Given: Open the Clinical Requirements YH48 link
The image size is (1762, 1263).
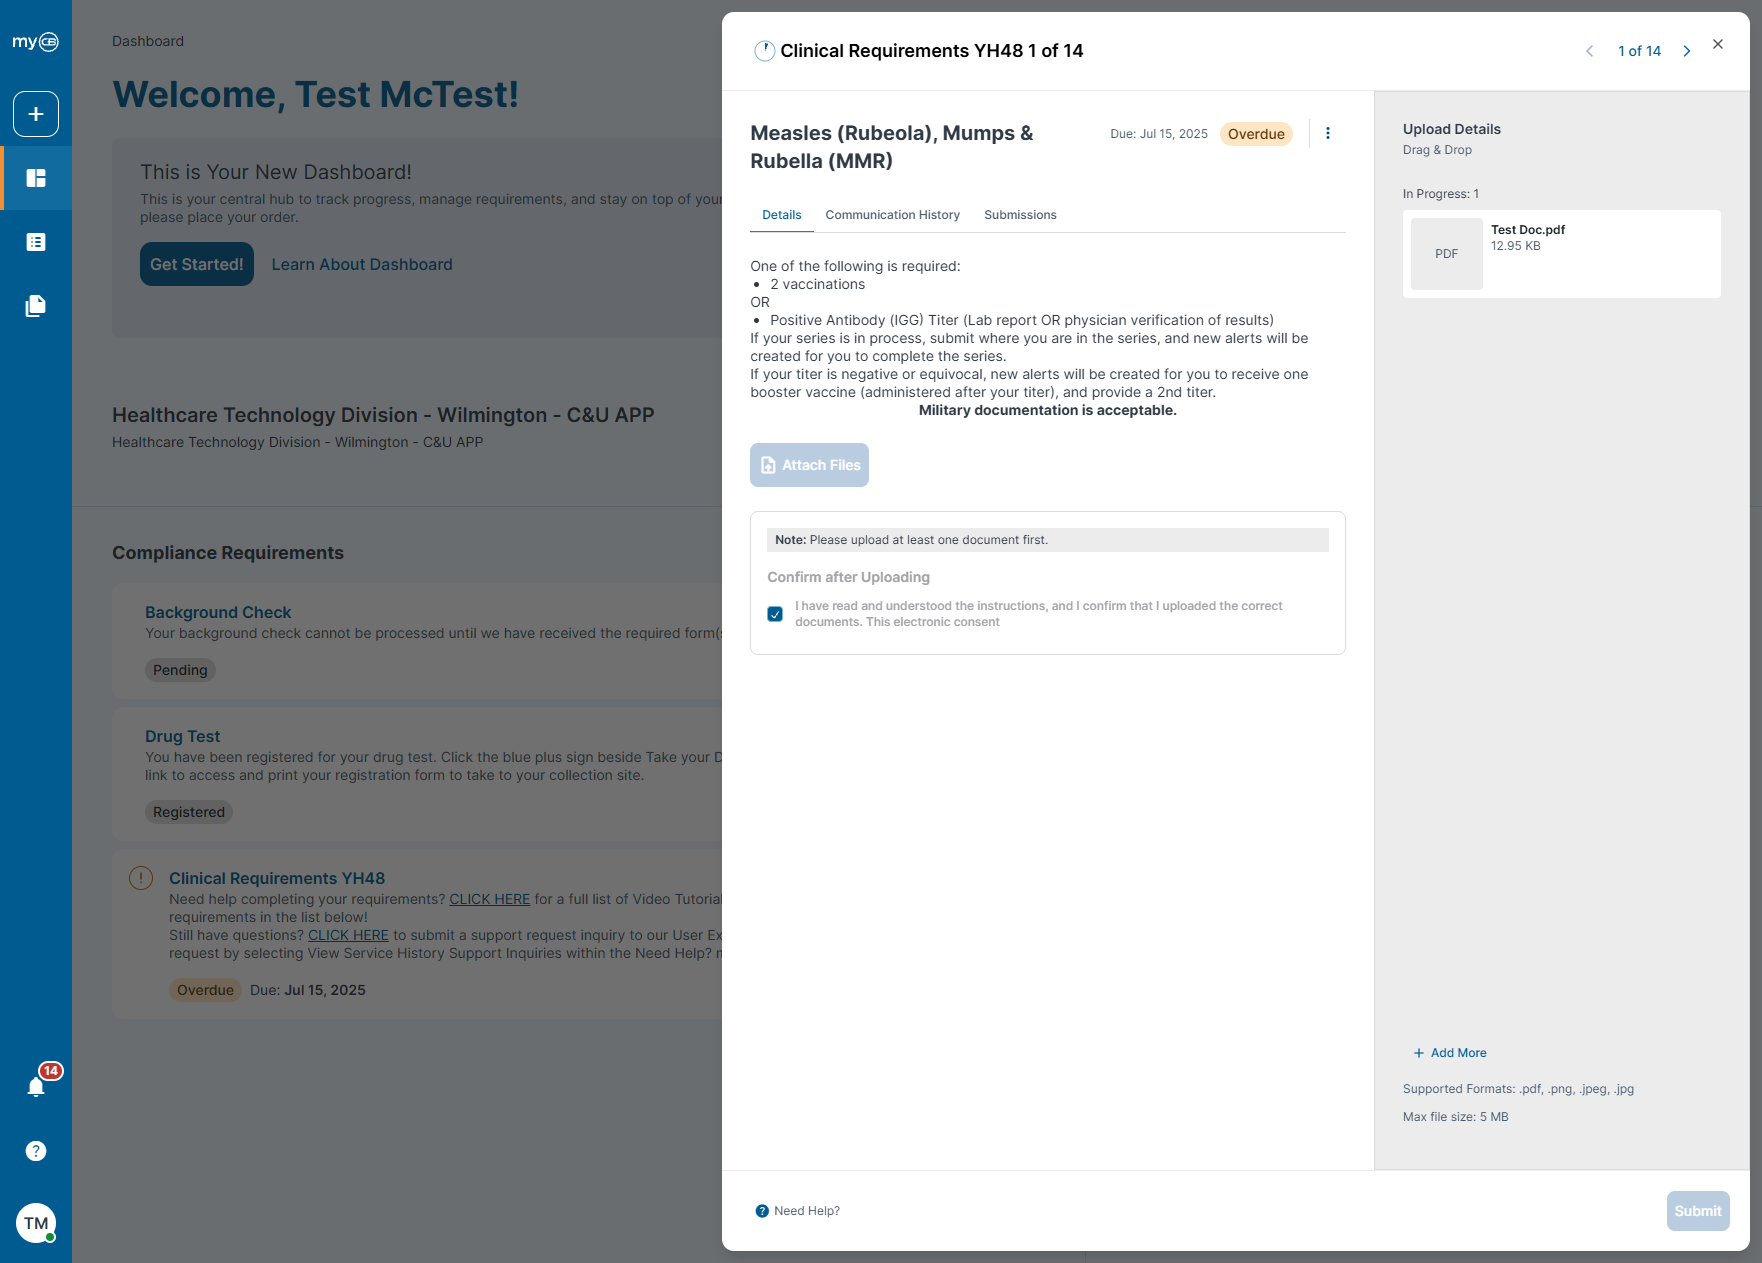Looking at the screenshot, I should [x=277, y=878].
